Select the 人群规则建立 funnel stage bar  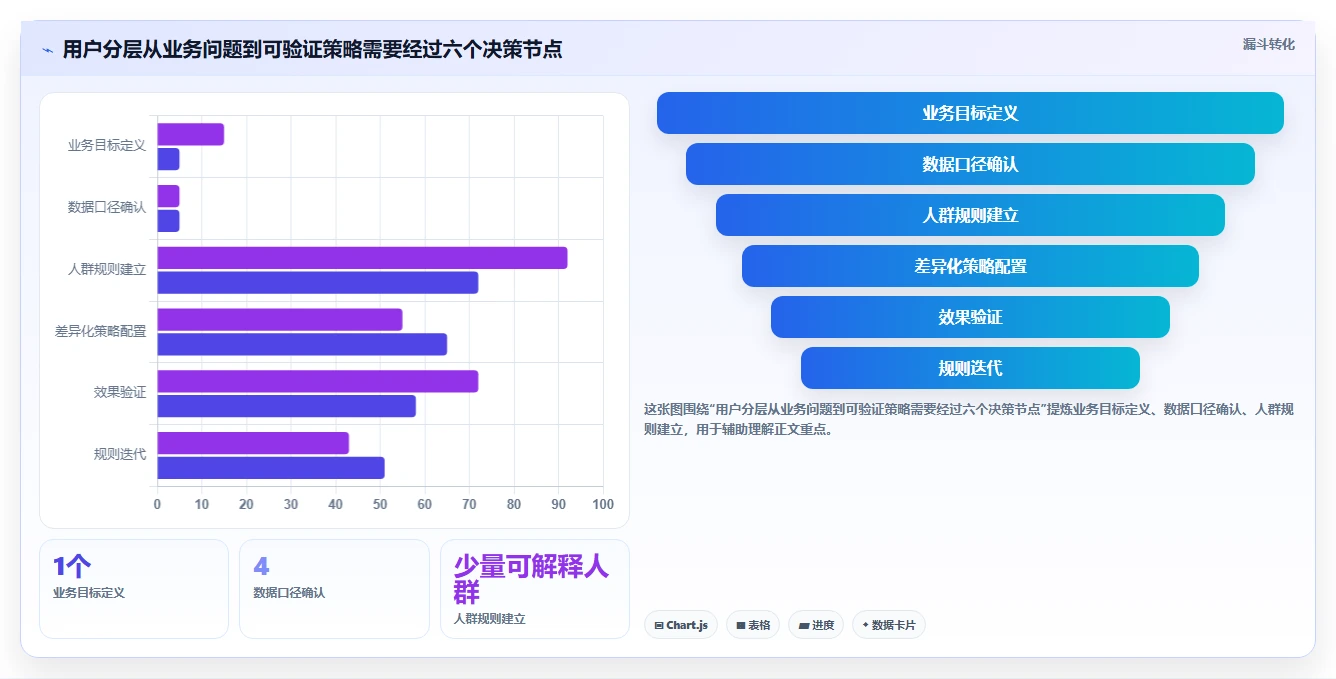(x=970, y=215)
